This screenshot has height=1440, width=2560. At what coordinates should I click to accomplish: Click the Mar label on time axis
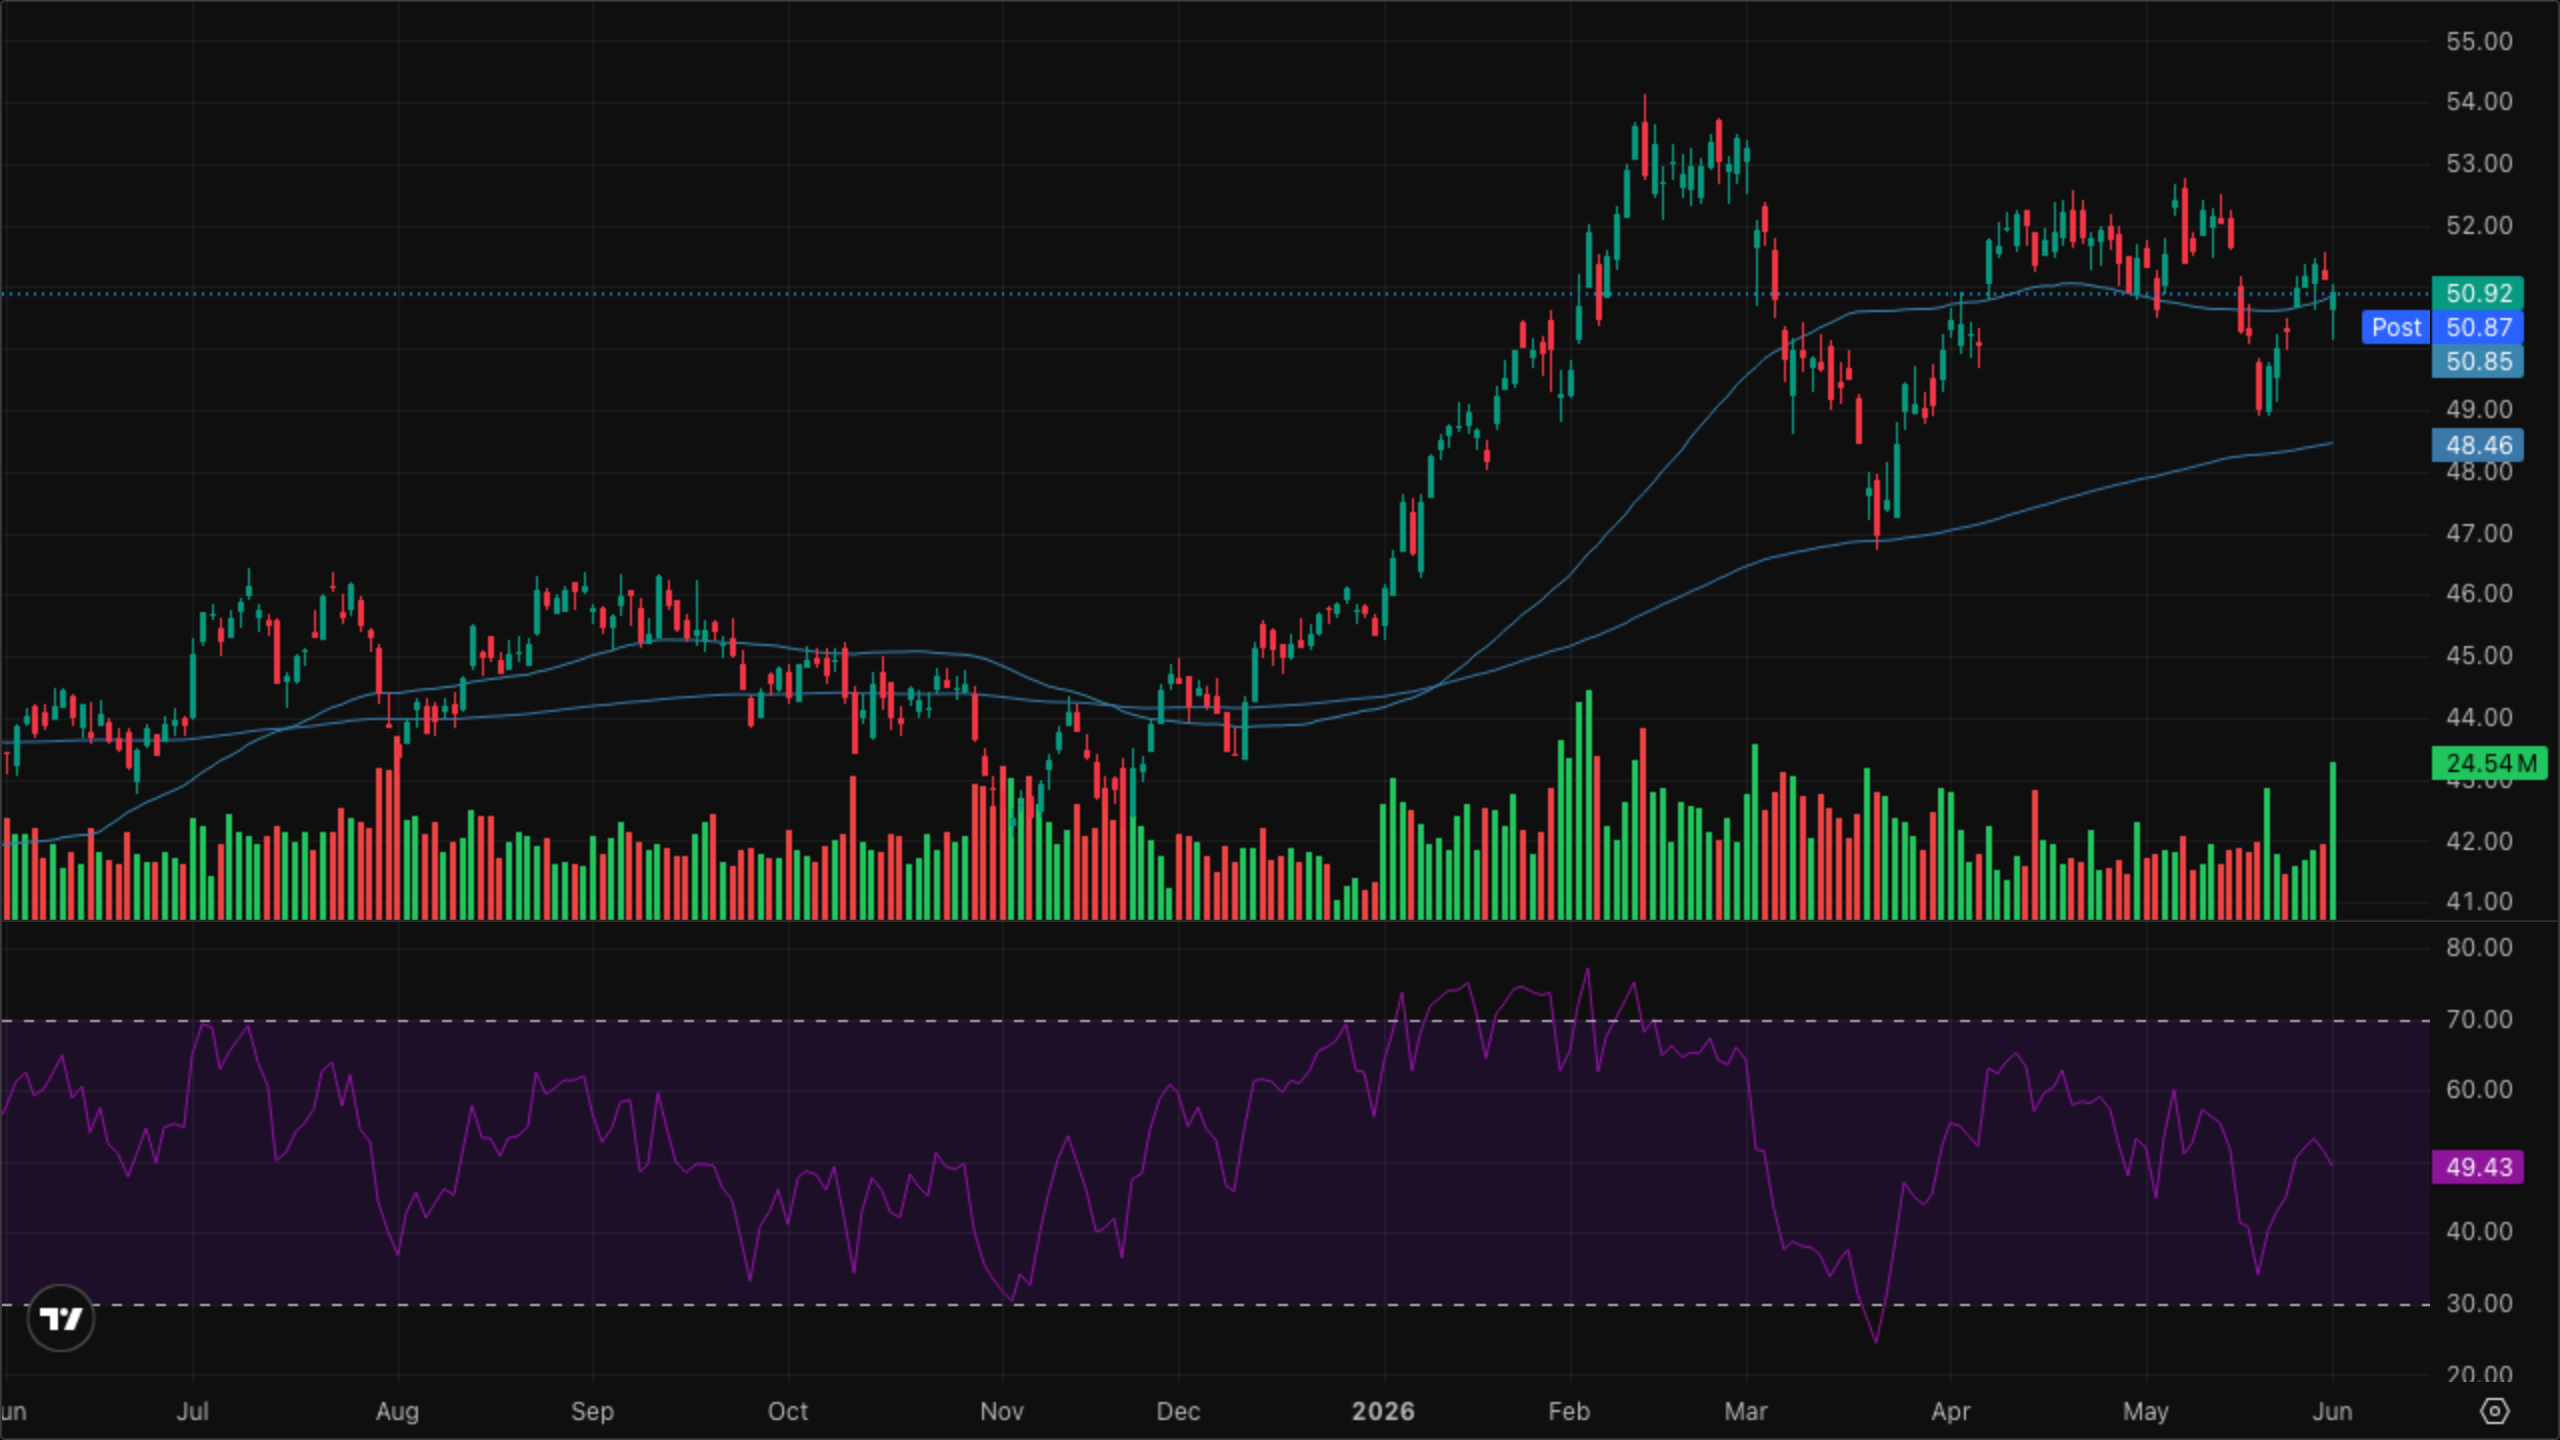click(x=1746, y=1411)
